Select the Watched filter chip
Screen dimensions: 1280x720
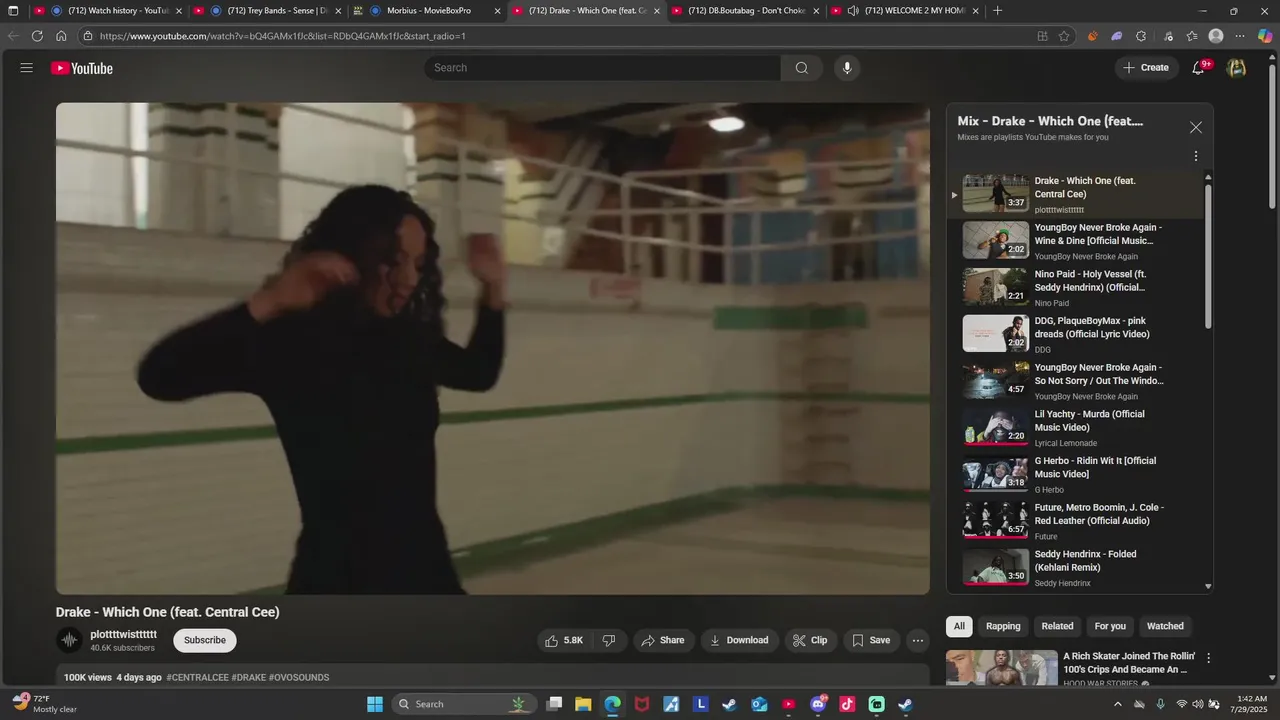pyautogui.click(x=1165, y=626)
